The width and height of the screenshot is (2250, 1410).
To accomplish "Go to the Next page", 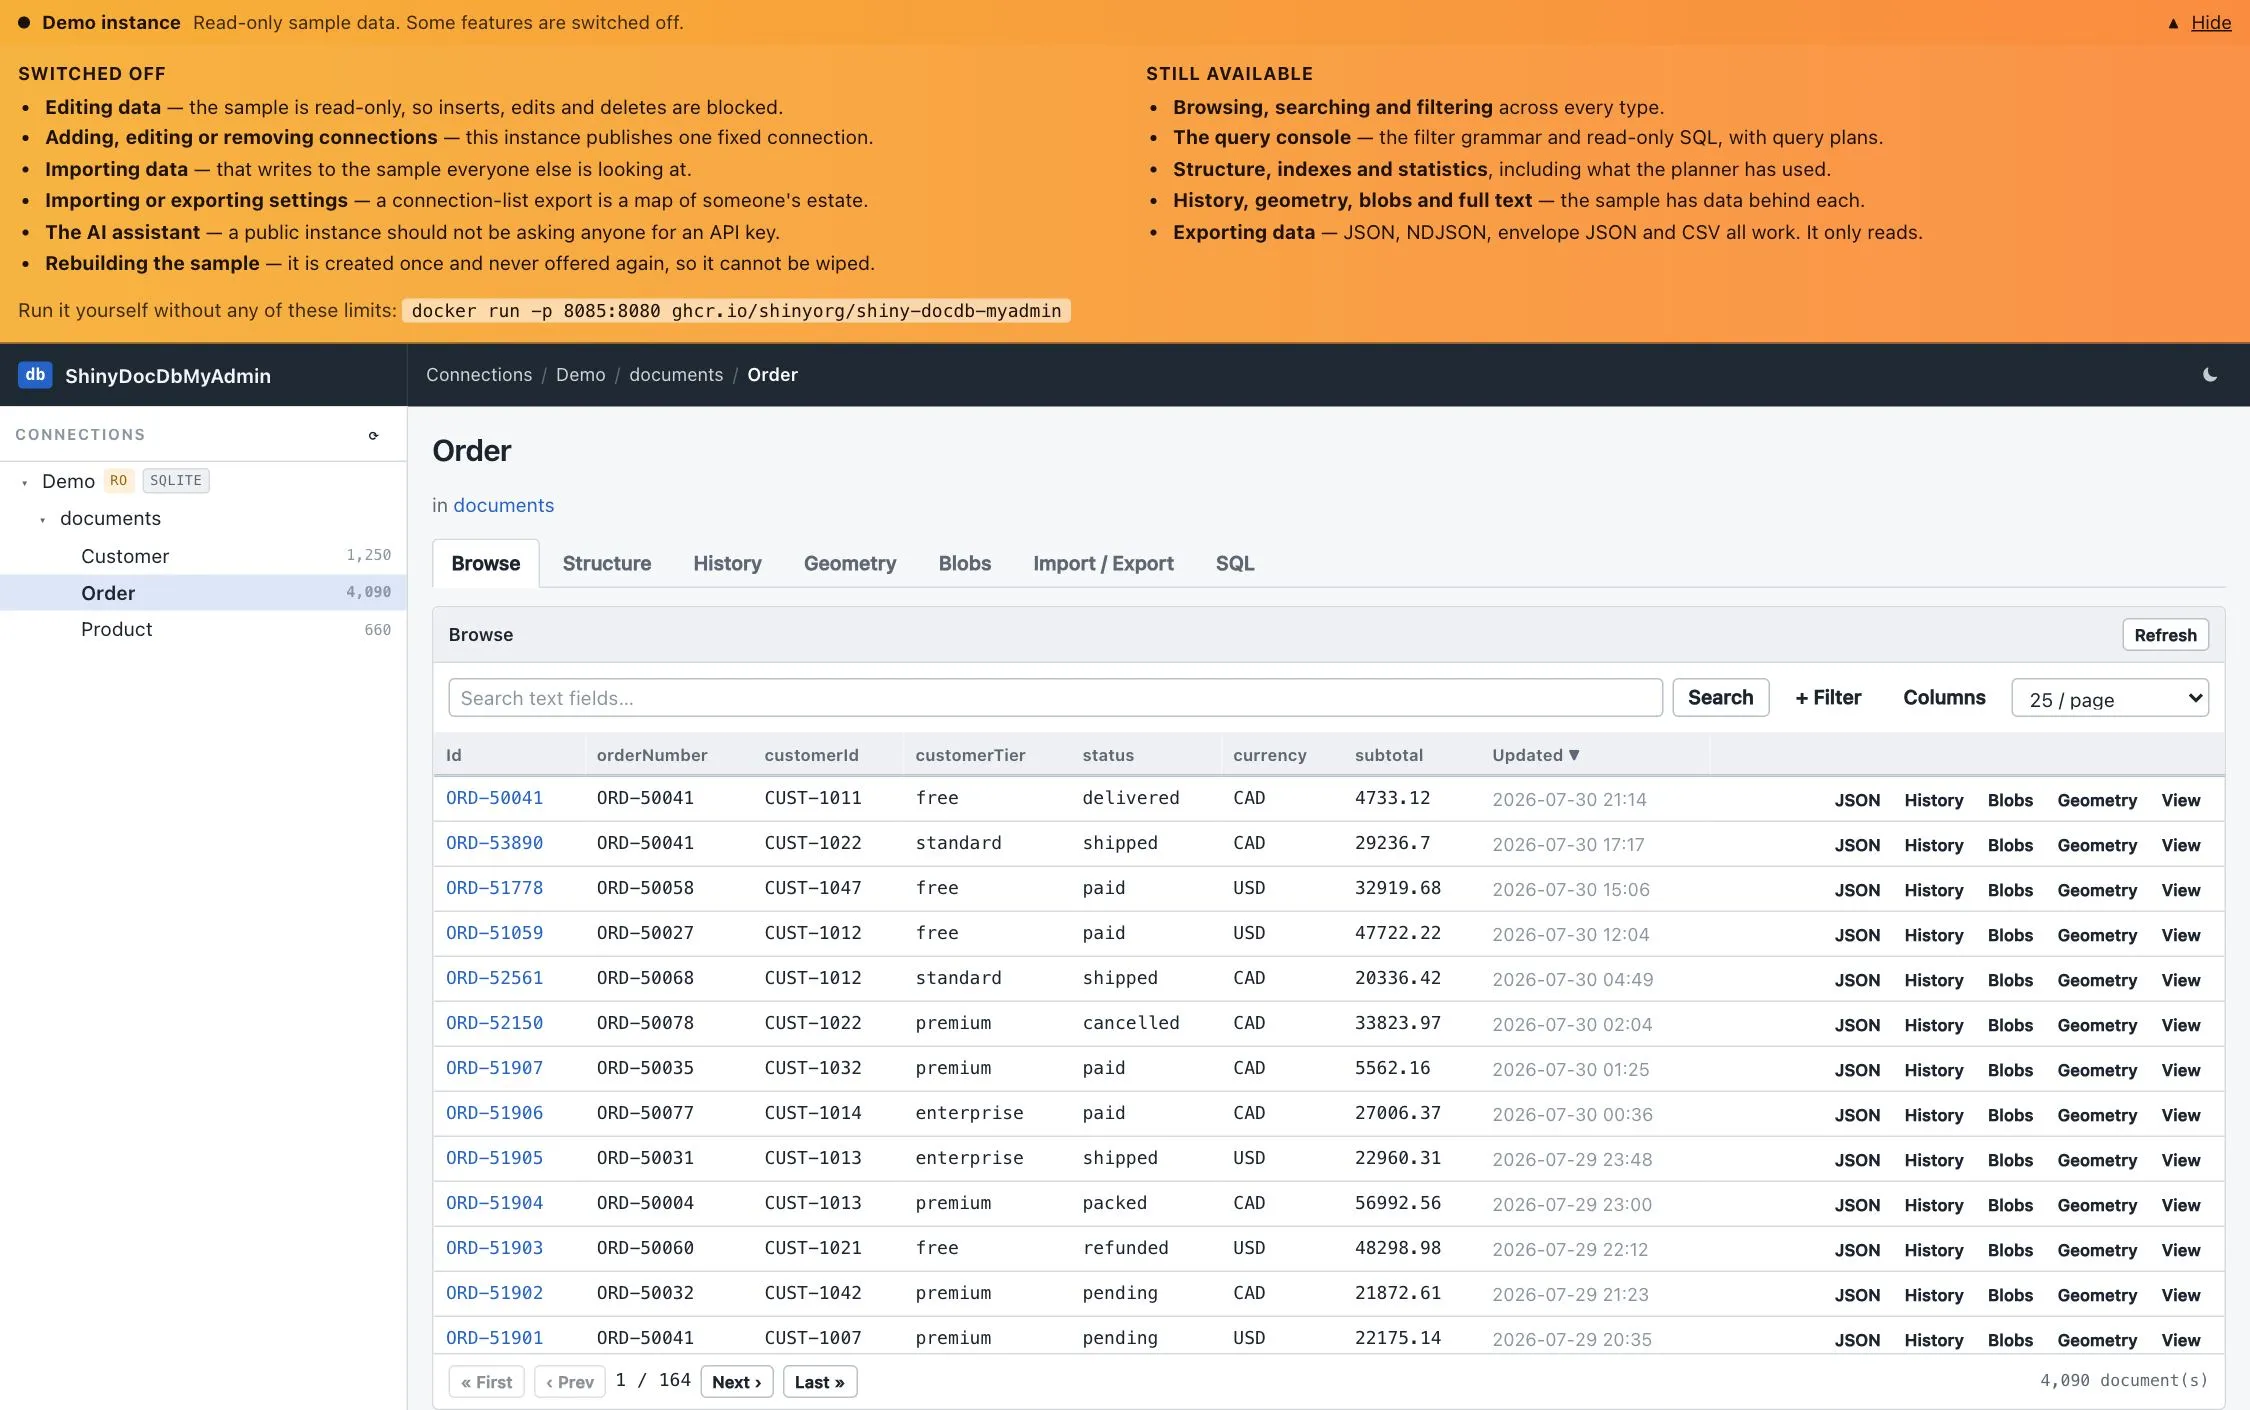I will click(737, 1382).
